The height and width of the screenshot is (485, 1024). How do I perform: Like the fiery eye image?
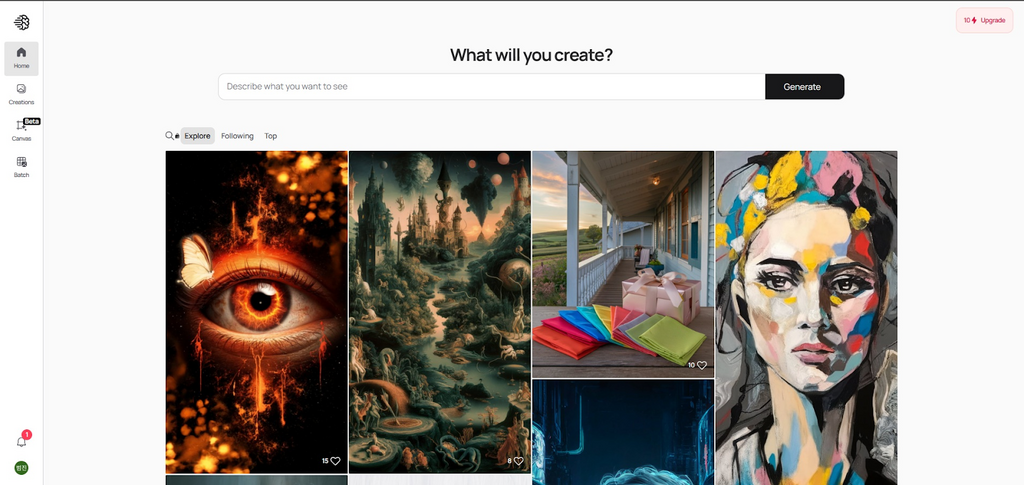(x=335, y=461)
